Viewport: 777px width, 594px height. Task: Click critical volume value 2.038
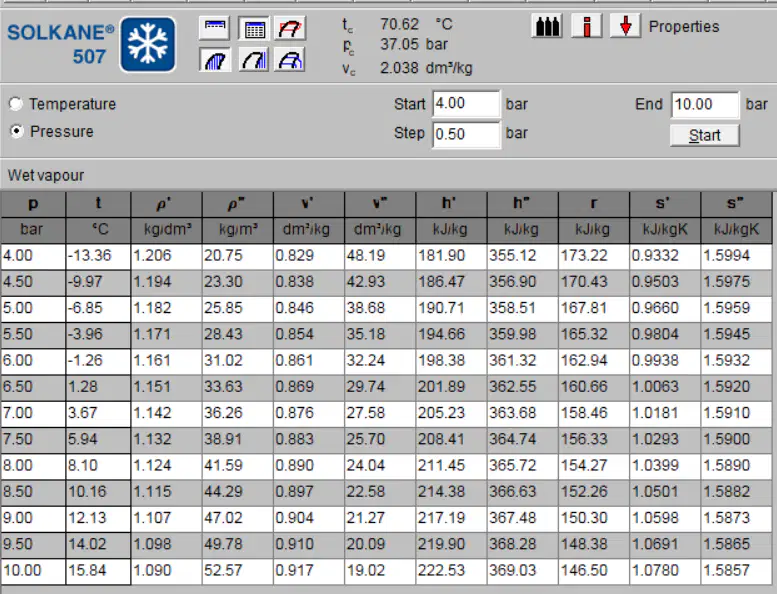pos(399,68)
